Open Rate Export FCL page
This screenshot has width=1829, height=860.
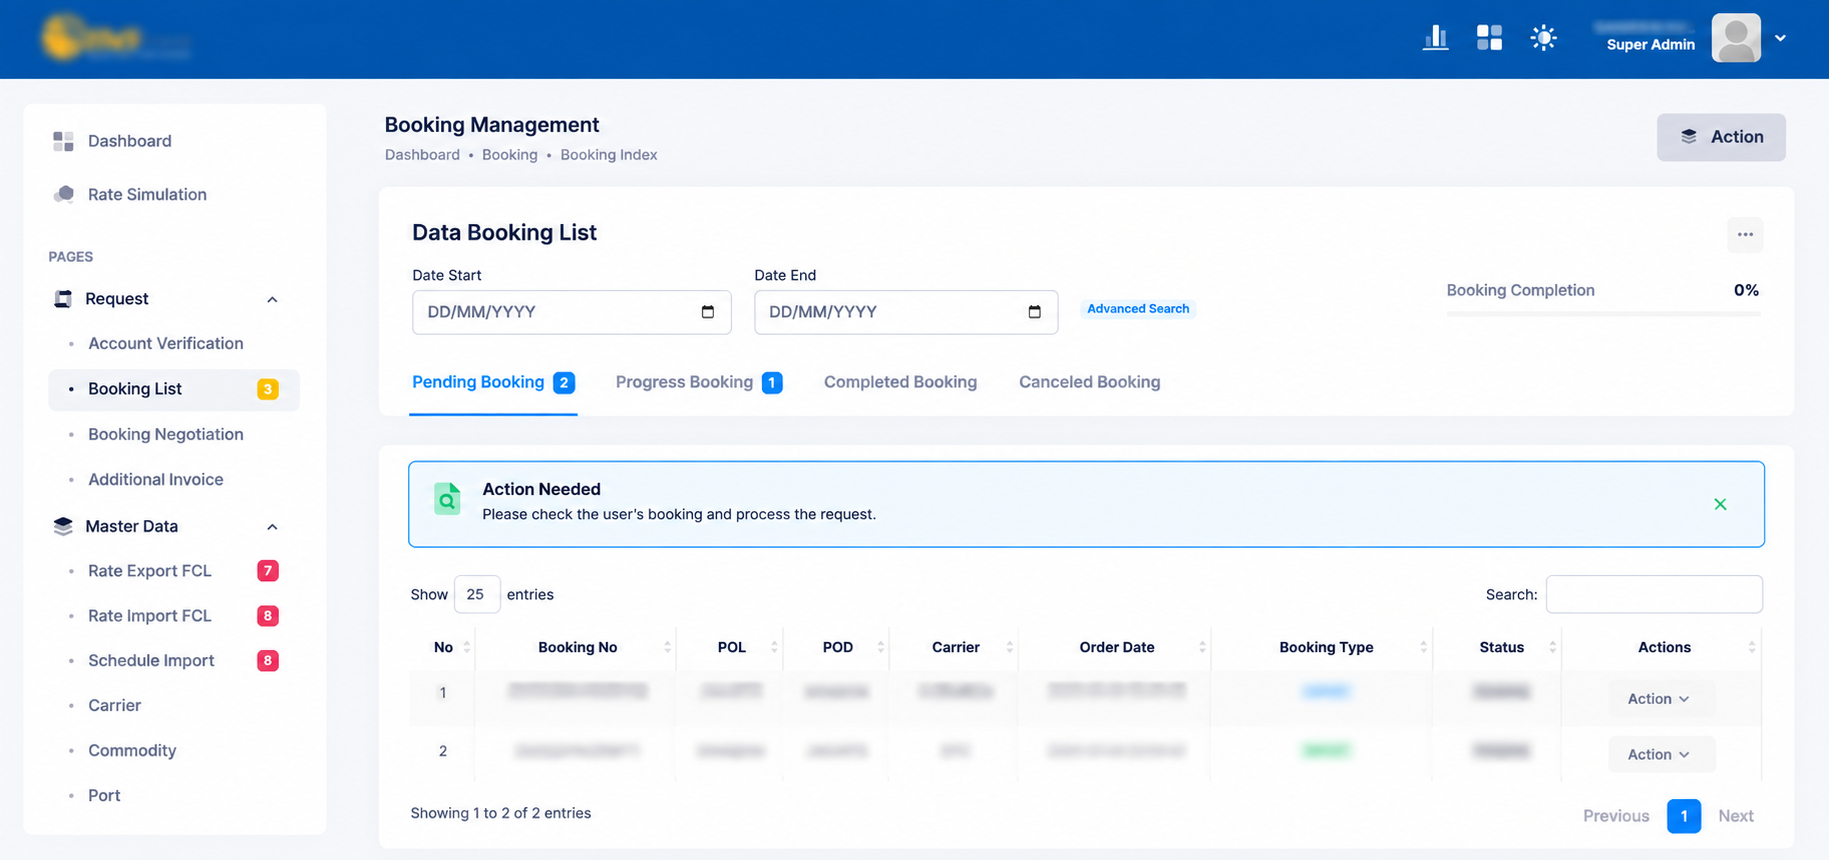click(150, 571)
